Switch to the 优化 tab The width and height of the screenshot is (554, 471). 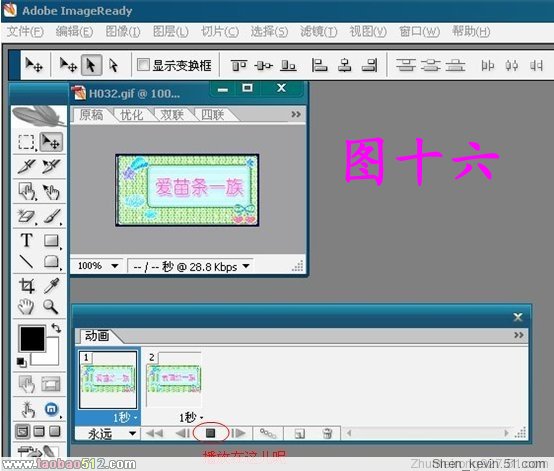tap(131, 115)
